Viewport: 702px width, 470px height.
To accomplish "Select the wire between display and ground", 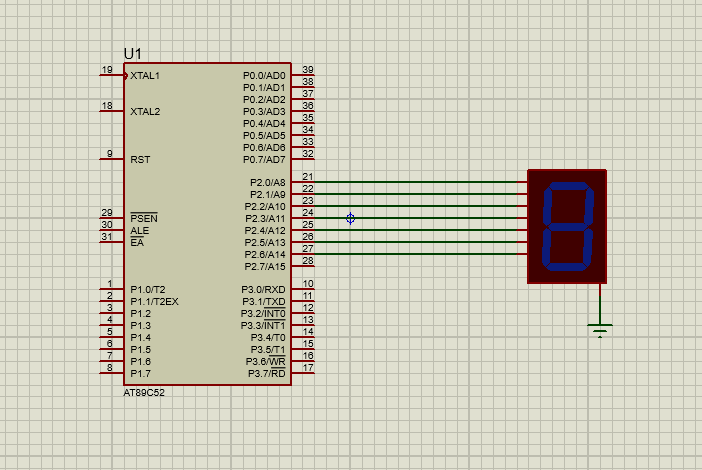I will click(x=600, y=308).
